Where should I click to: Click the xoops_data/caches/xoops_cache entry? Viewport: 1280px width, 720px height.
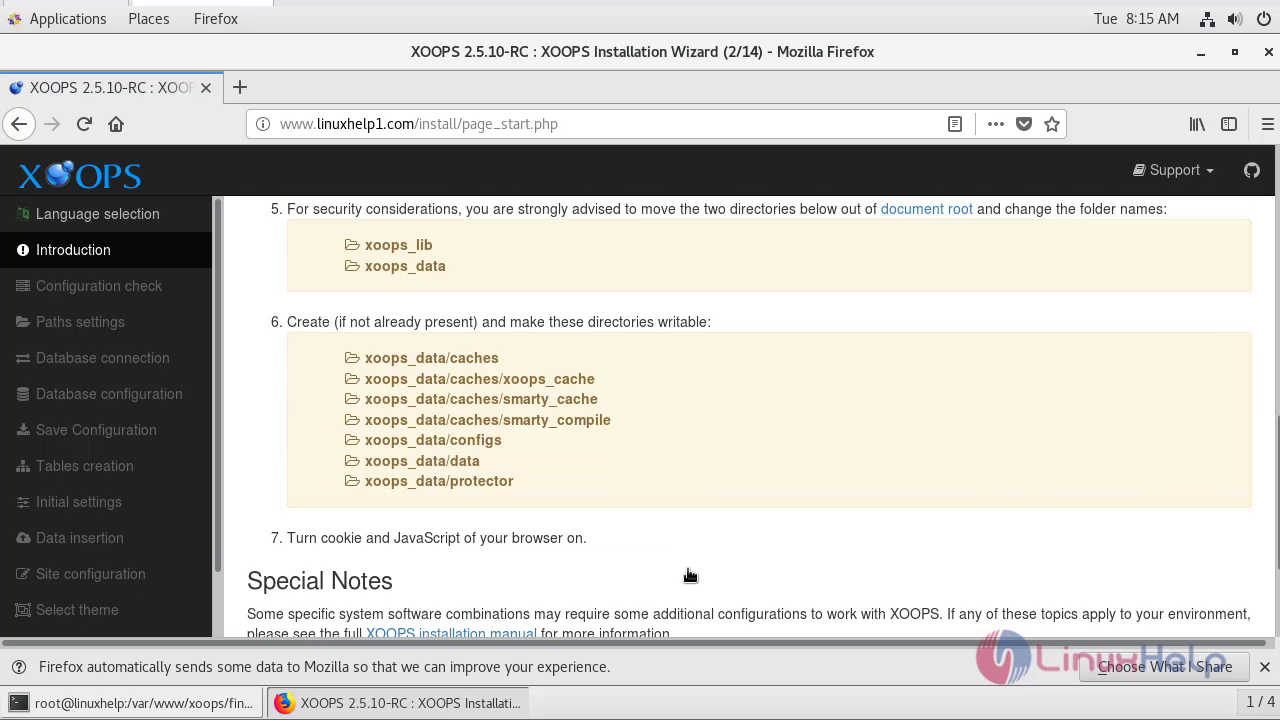479,379
